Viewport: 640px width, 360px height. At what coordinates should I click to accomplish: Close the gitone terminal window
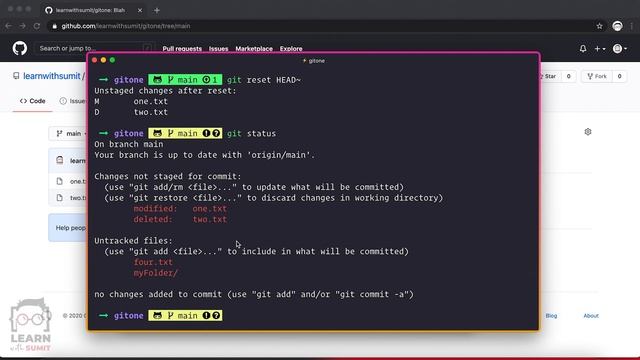(95, 60)
